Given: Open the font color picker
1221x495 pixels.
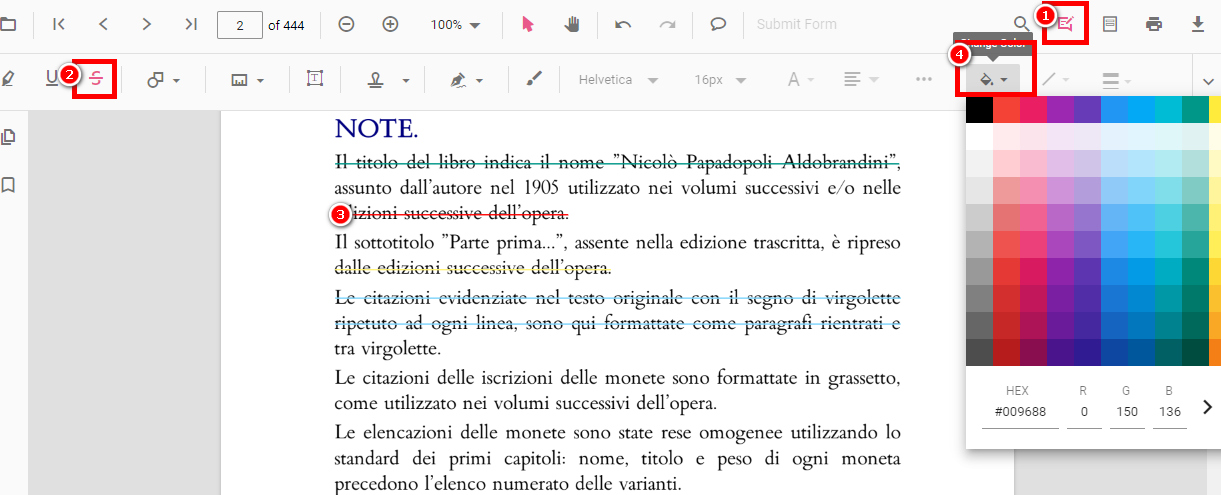Looking at the screenshot, I should [802, 79].
